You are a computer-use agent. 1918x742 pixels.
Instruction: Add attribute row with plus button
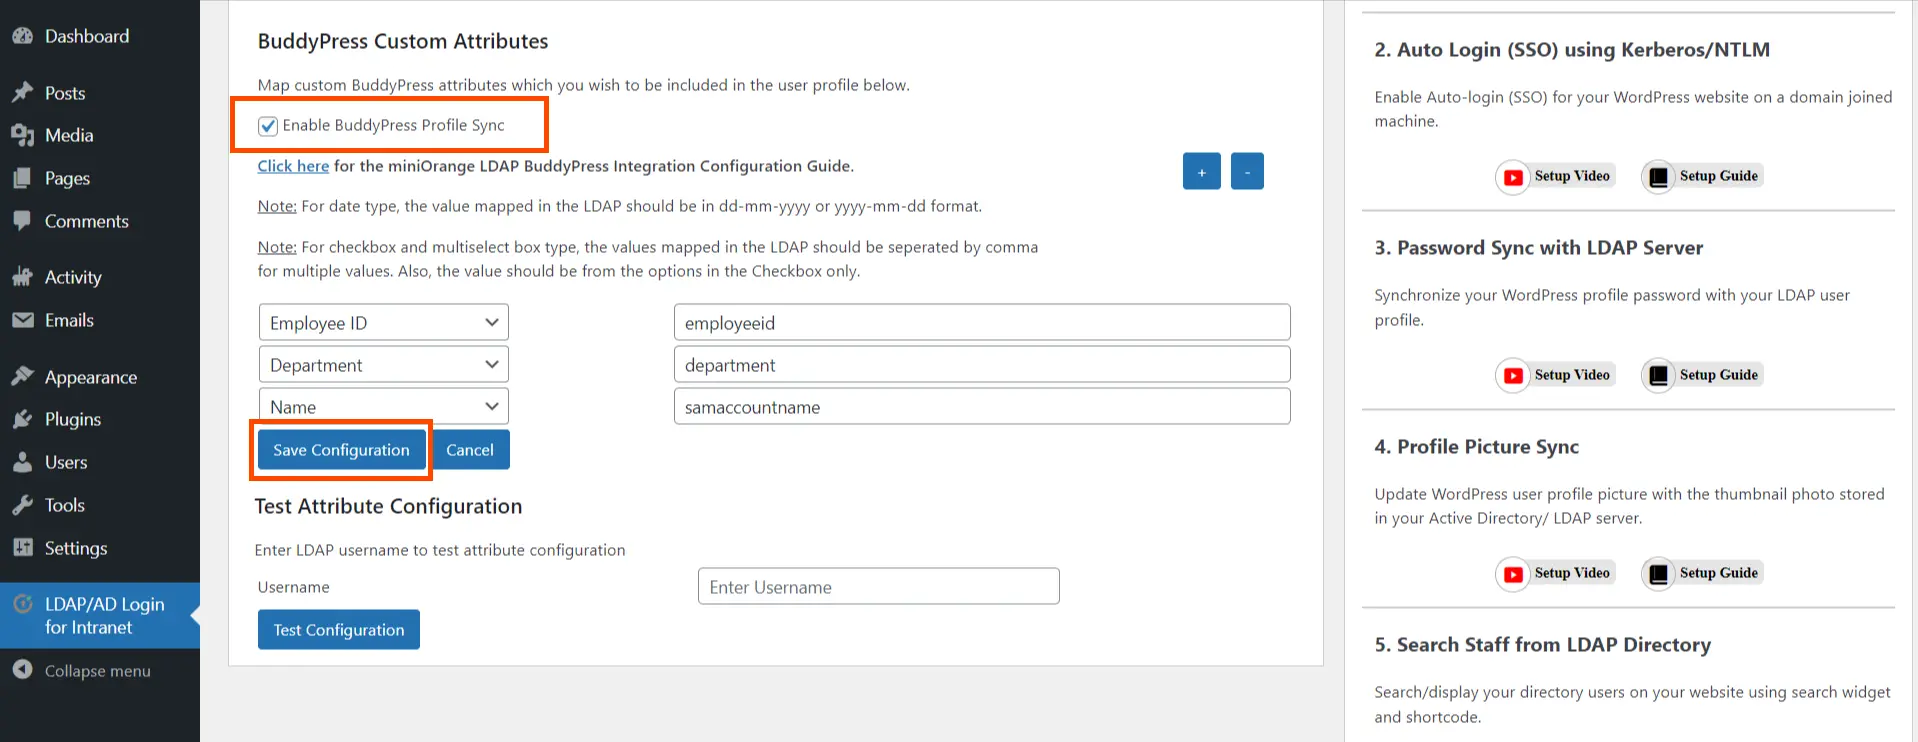[1201, 171]
